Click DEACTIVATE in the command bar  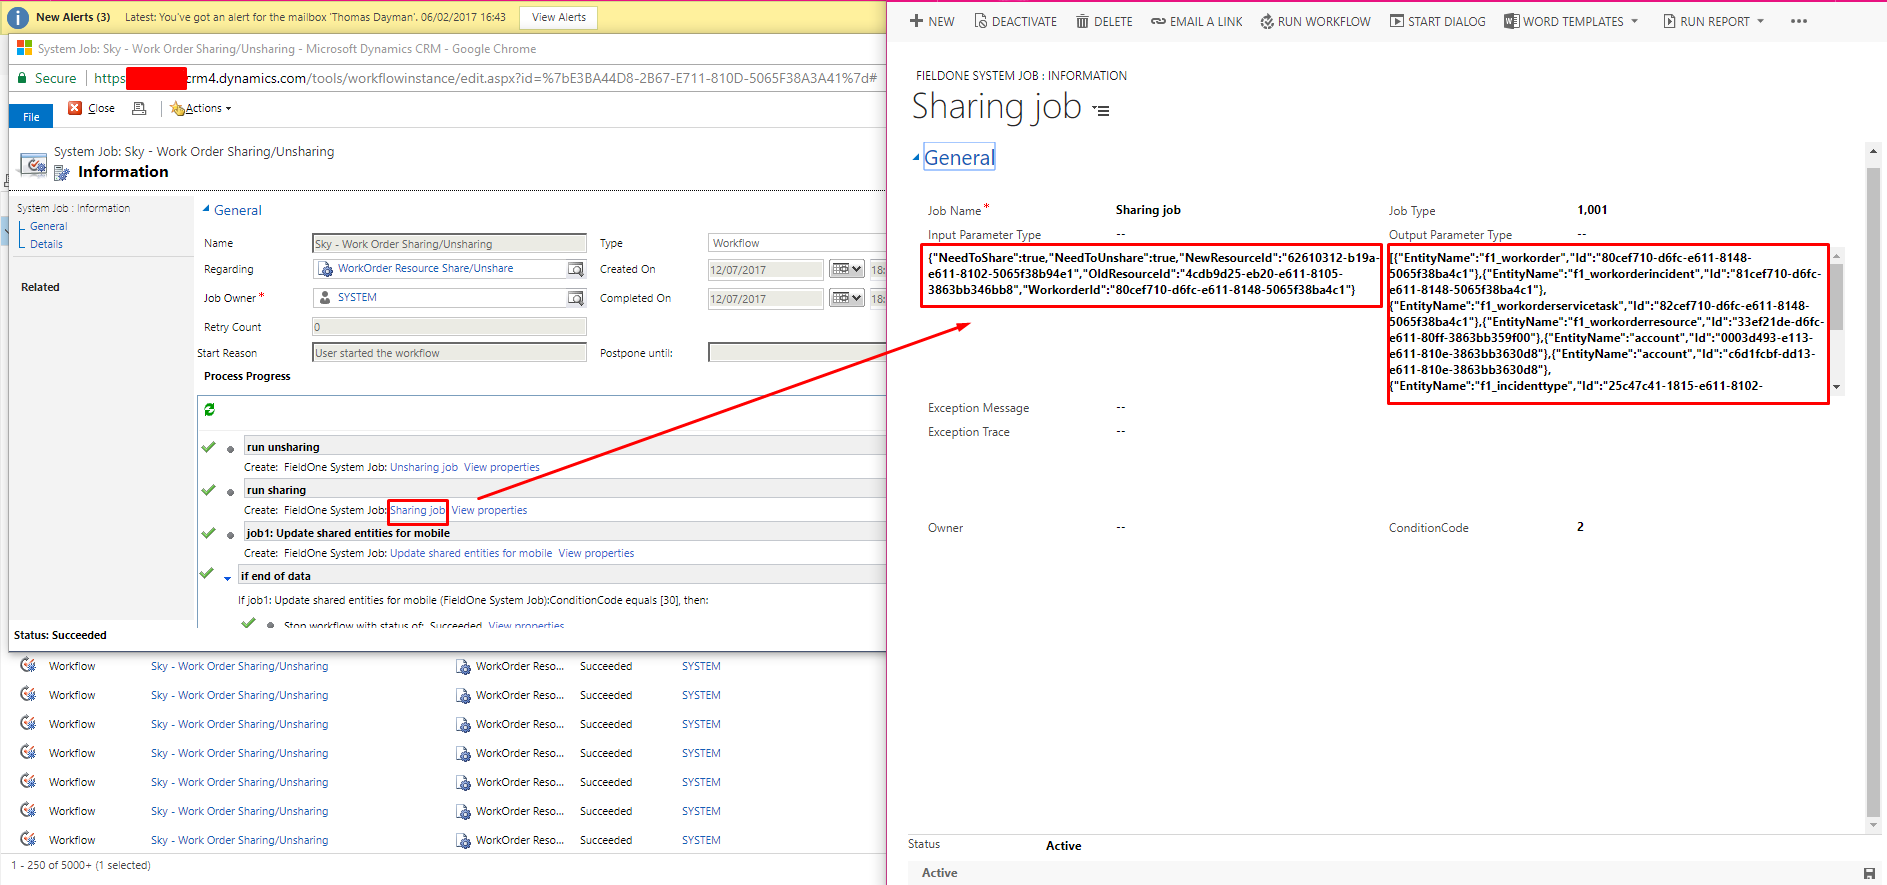coord(1015,21)
